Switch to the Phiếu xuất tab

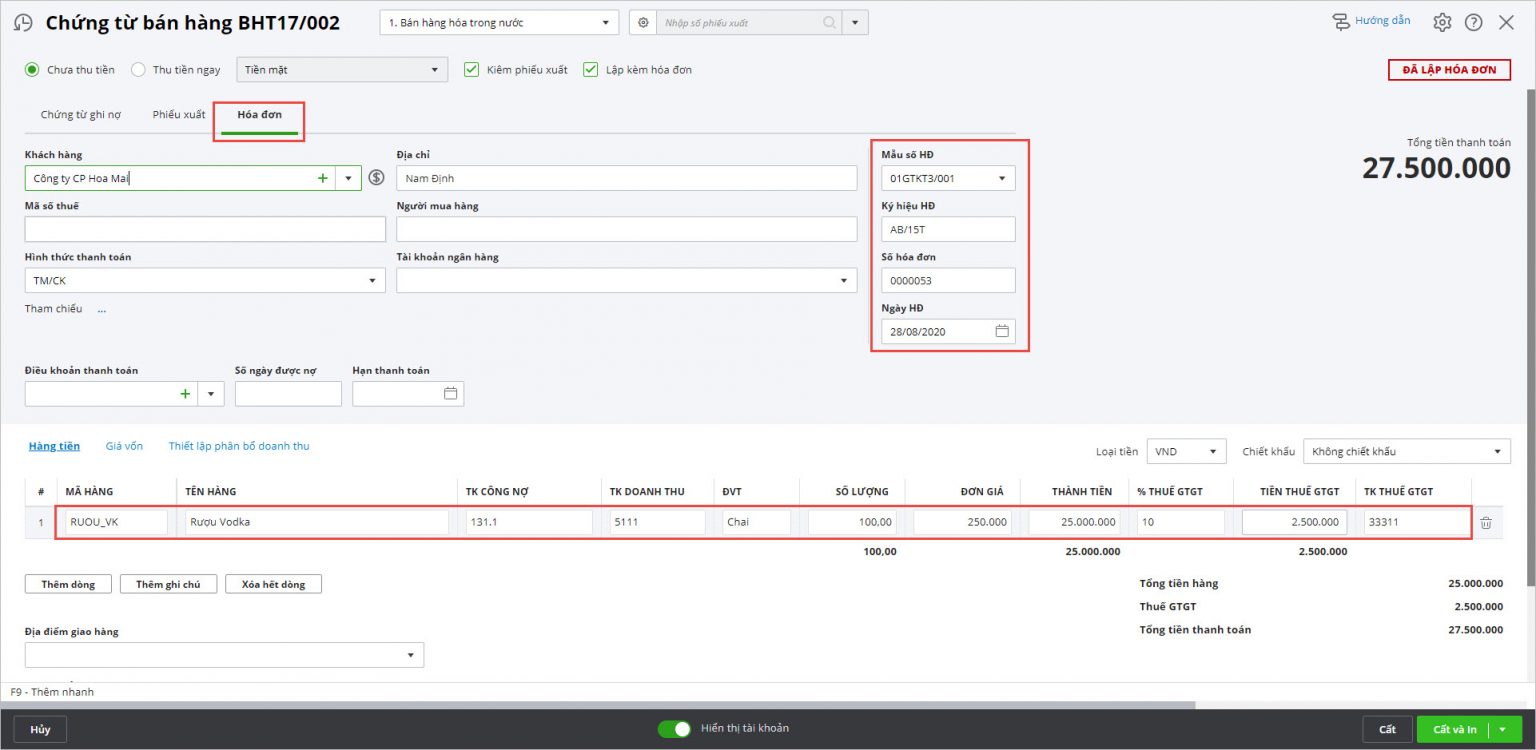179,115
